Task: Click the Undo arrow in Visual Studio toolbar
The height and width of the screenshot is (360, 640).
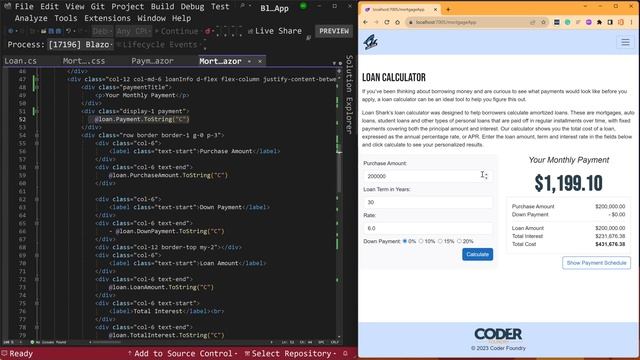Action: pyautogui.click(x=69, y=31)
